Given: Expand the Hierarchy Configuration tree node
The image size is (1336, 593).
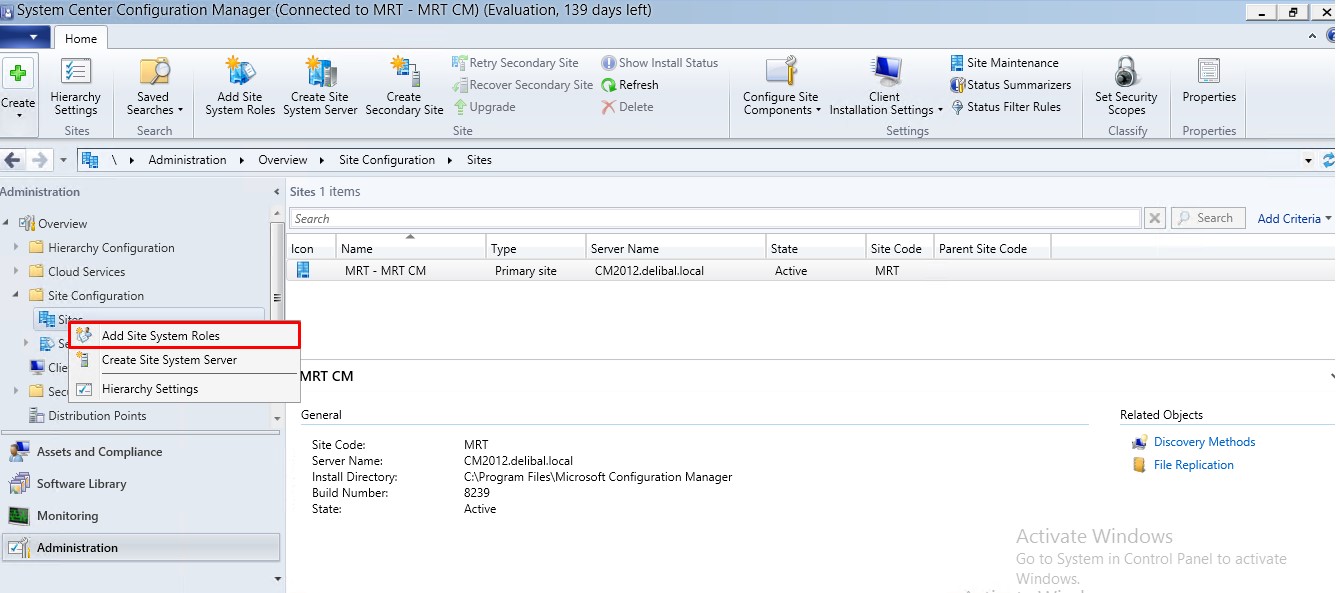Looking at the screenshot, I should coord(16,248).
